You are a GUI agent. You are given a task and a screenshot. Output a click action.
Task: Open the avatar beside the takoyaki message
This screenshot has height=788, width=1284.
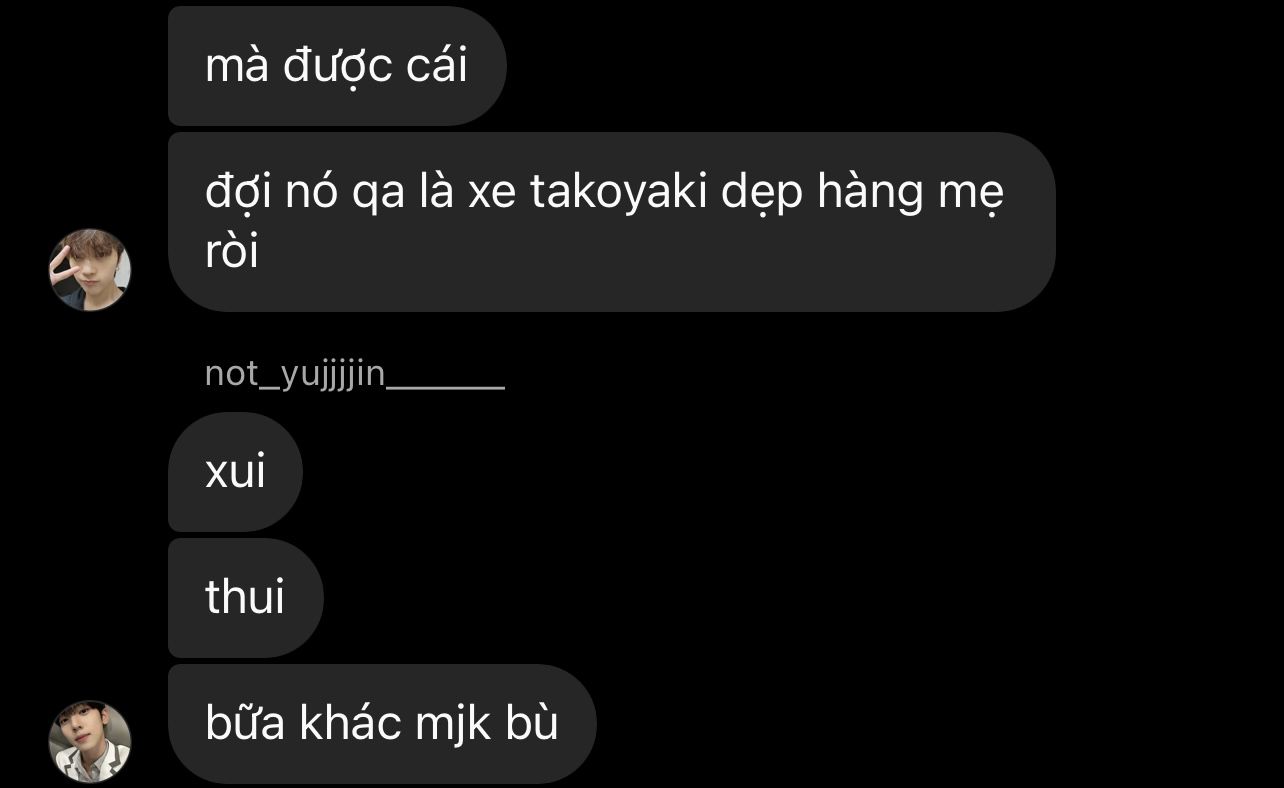point(90,270)
